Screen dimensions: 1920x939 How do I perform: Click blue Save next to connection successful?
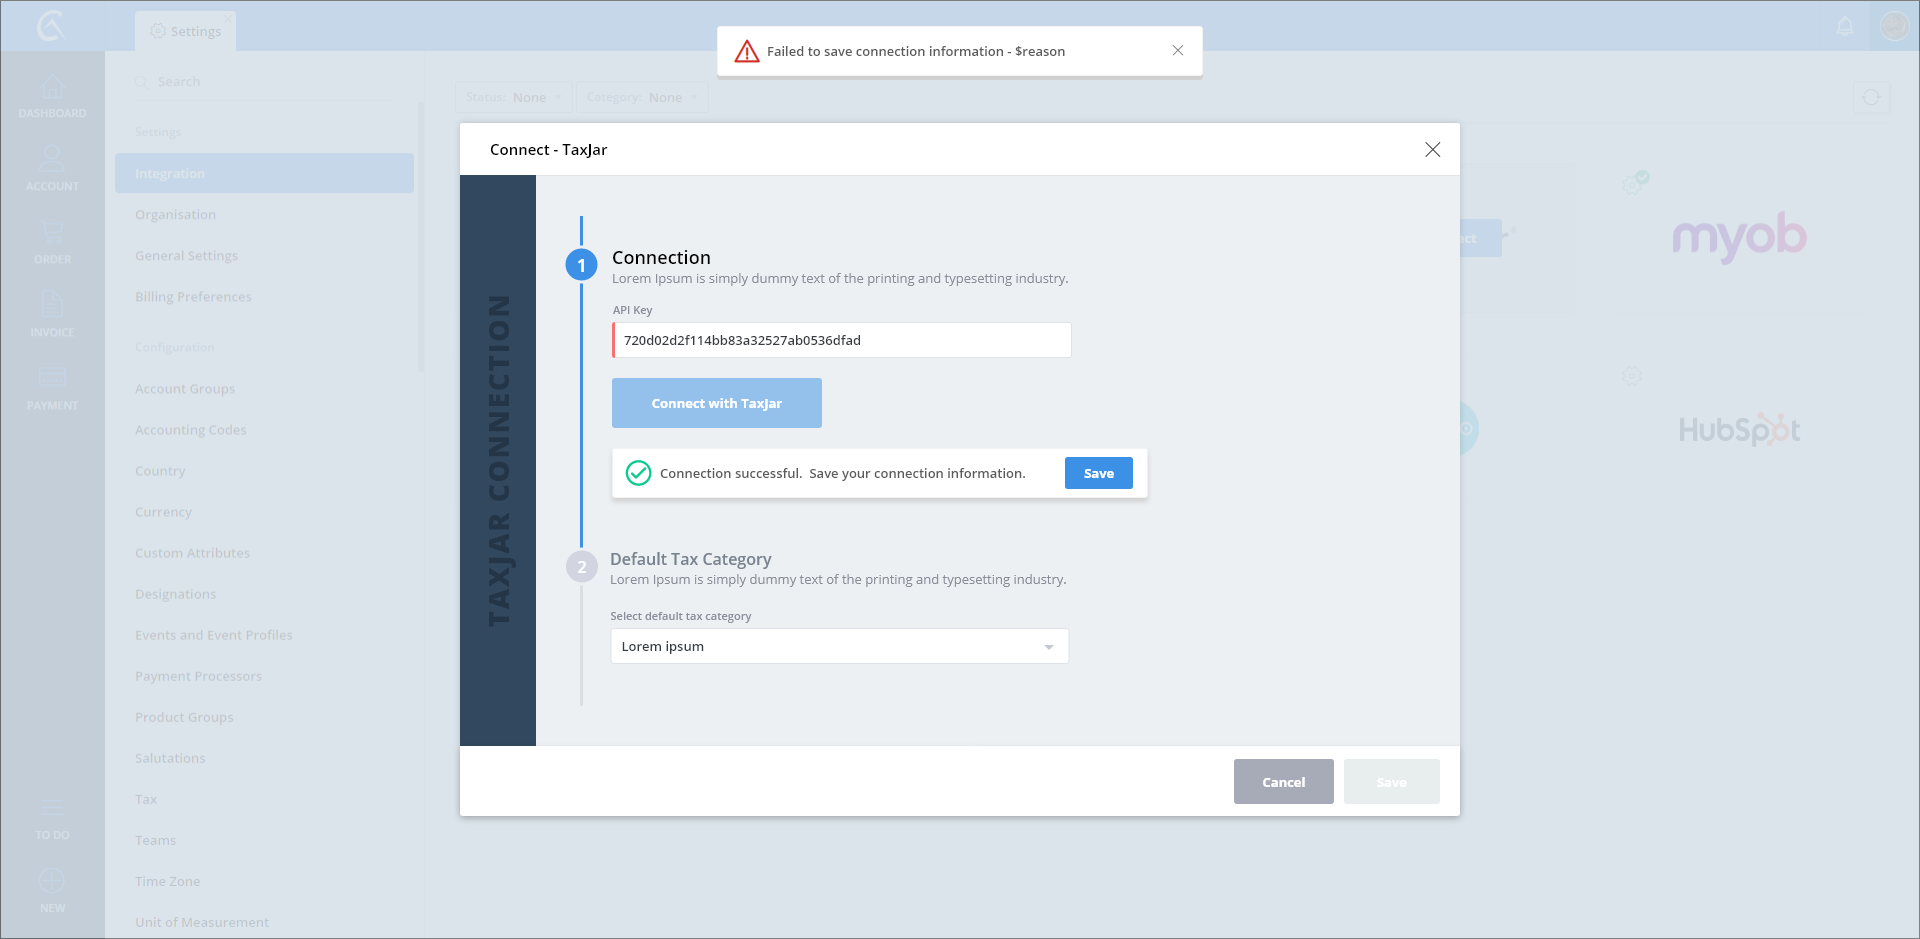tap(1098, 474)
